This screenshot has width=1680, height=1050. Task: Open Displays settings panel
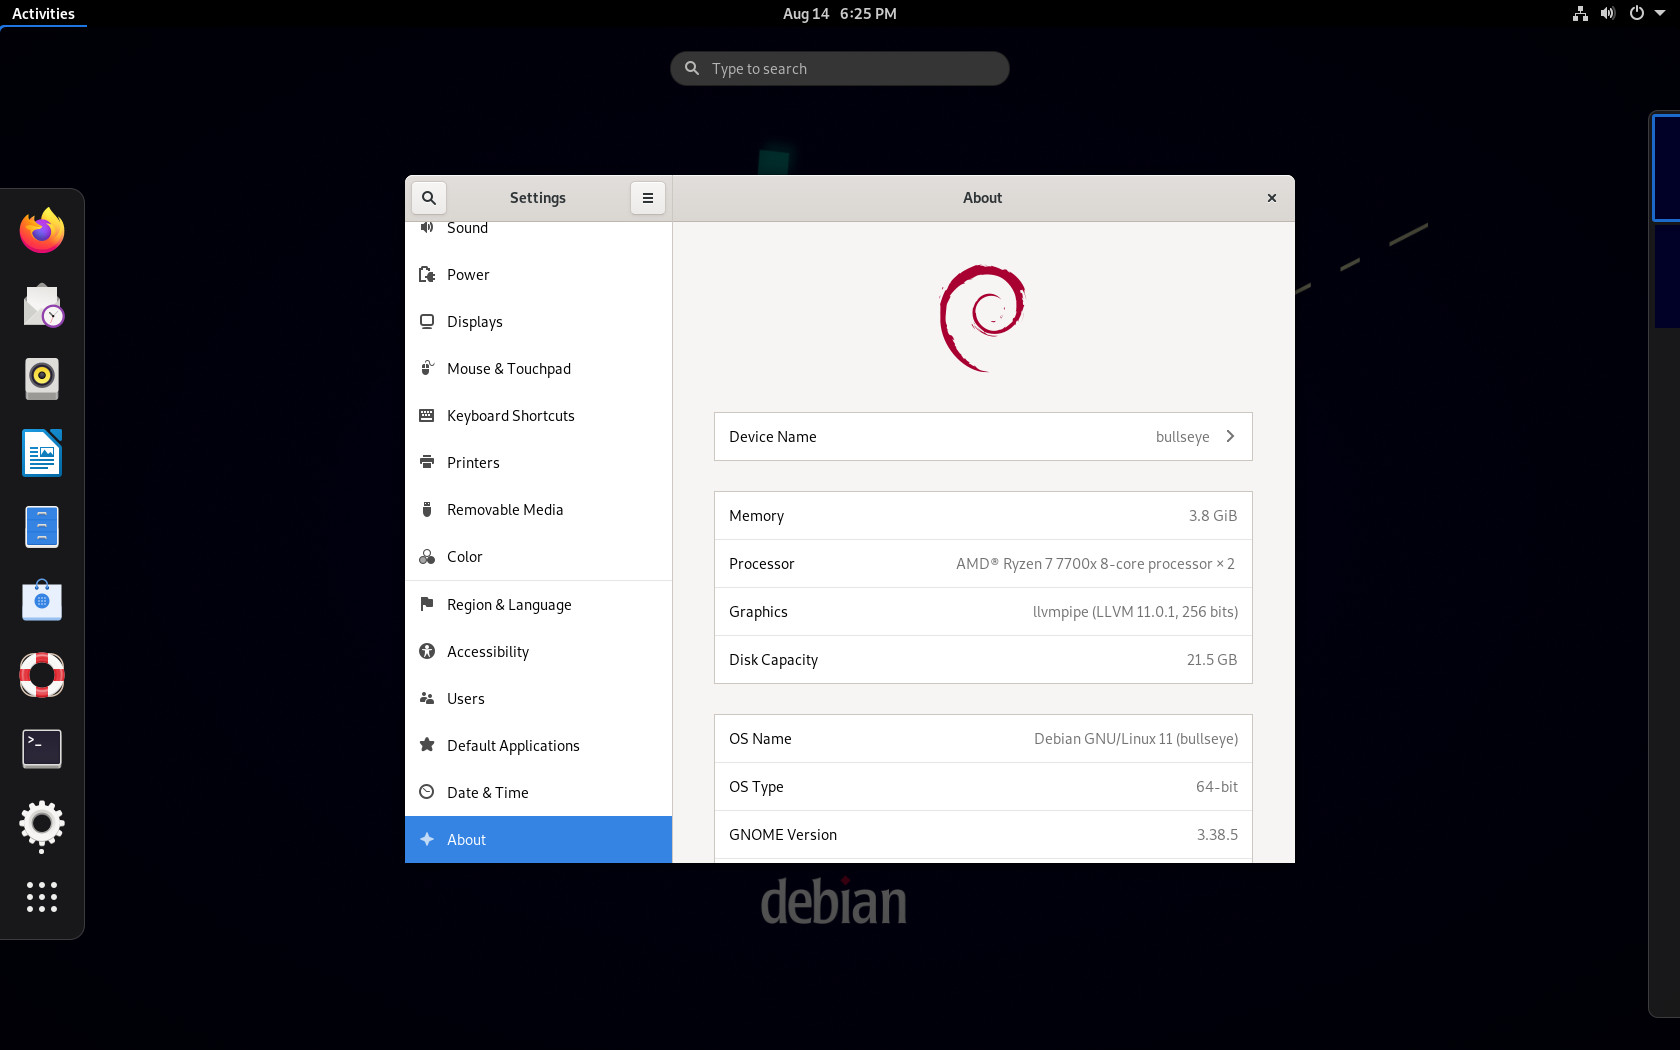coord(538,322)
